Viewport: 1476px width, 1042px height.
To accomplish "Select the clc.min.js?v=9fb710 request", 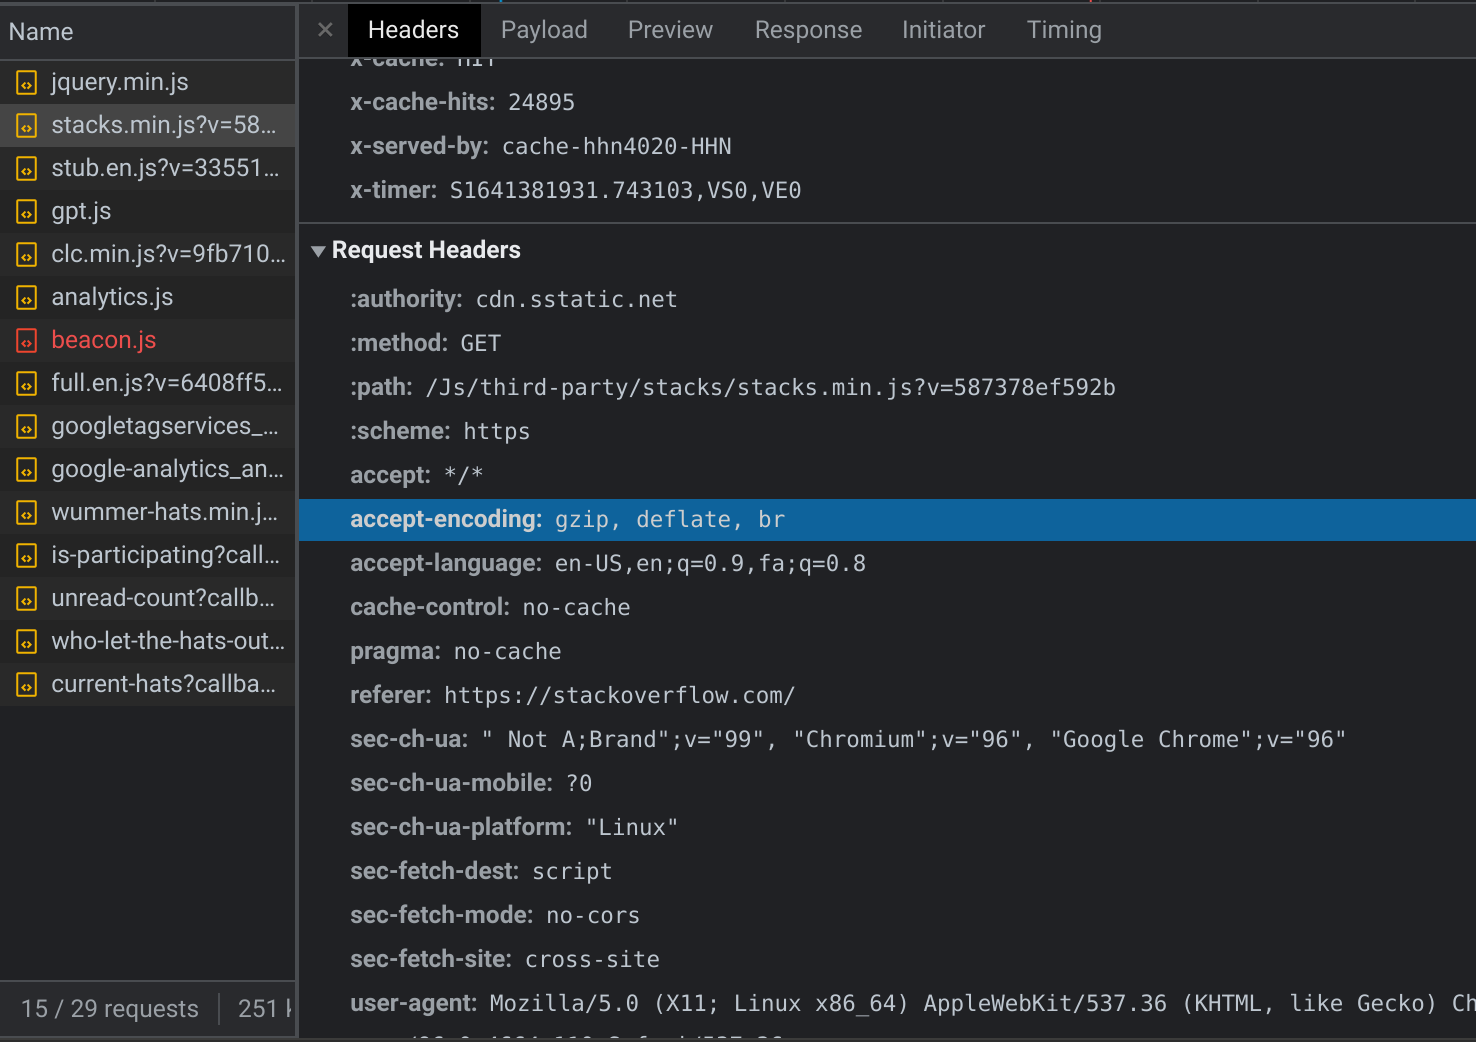I will click(148, 254).
